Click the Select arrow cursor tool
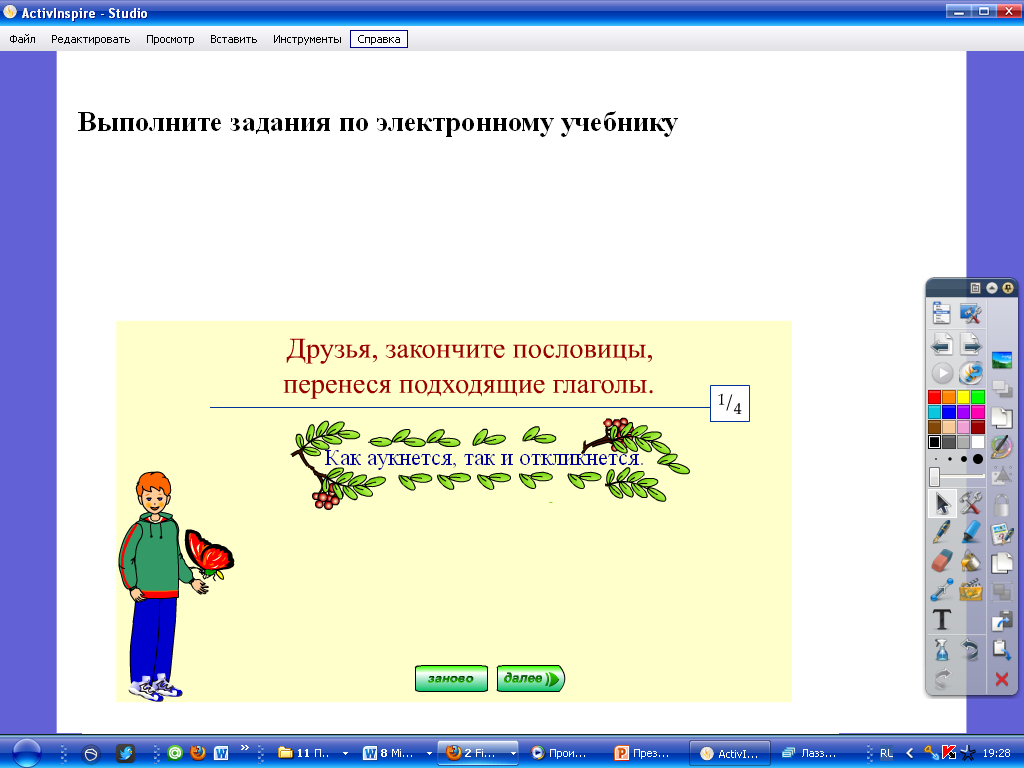1024x768 pixels. (x=941, y=503)
